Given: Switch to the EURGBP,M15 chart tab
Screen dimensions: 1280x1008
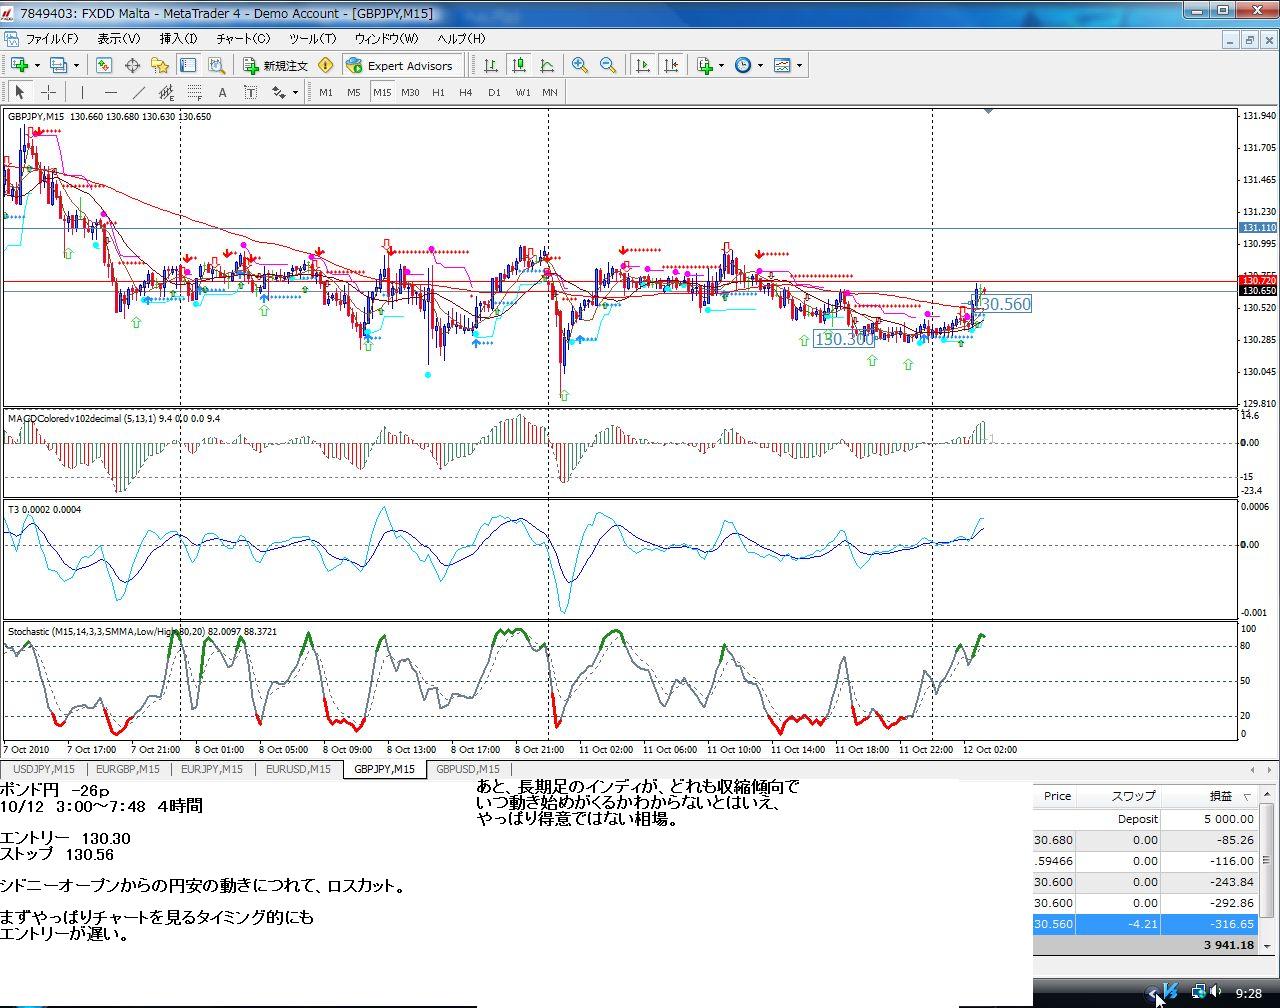Looking at the screenshot, I should [127, 769].
